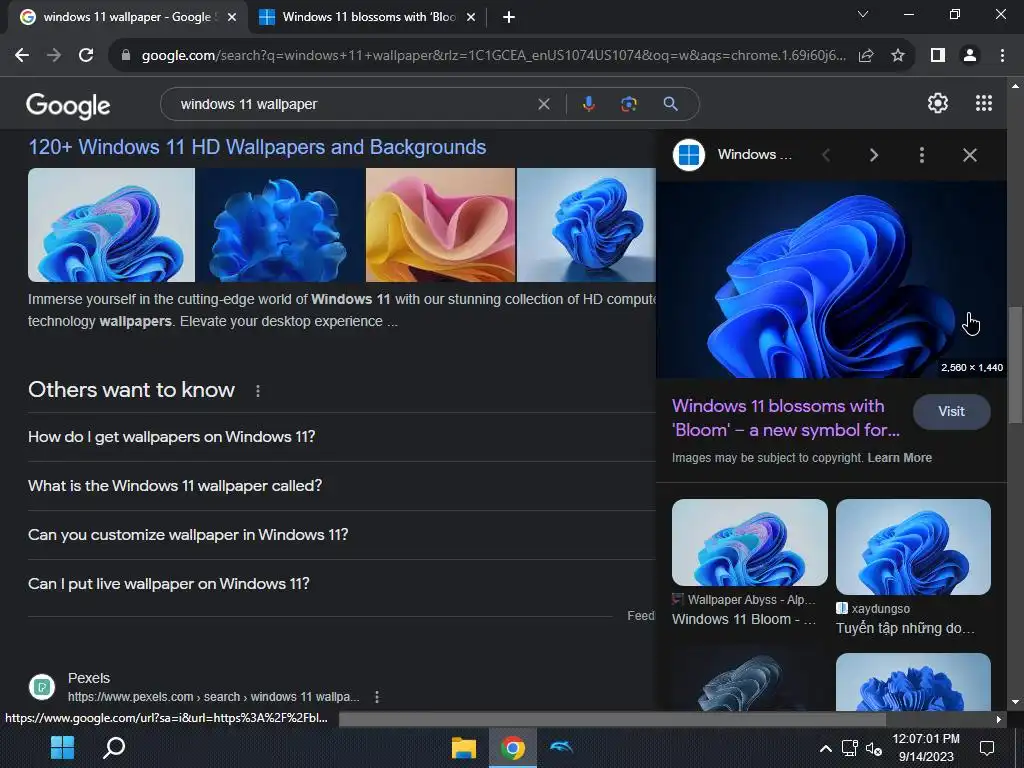Open the Pexels search result URL
Image resolution: width=1024 pixels, height=768 pixels.
(213, 697)
